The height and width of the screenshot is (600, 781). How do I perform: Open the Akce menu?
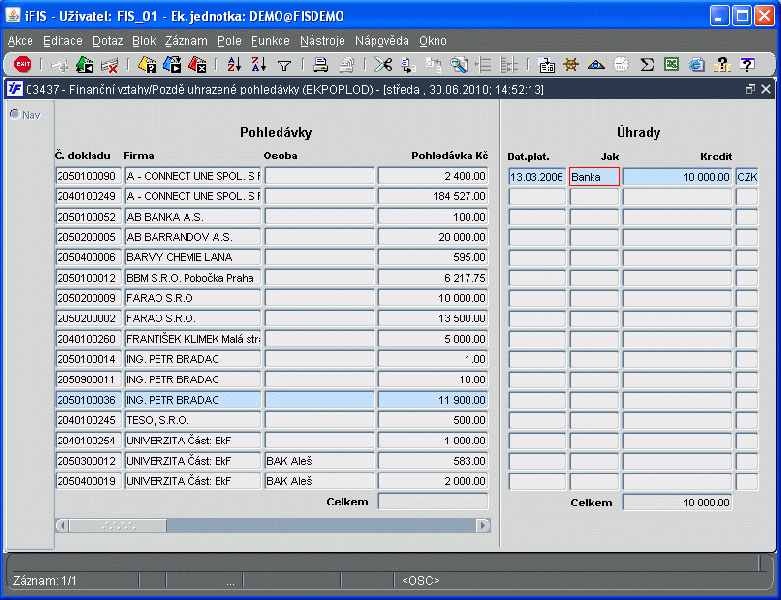[x=20, y=41]
